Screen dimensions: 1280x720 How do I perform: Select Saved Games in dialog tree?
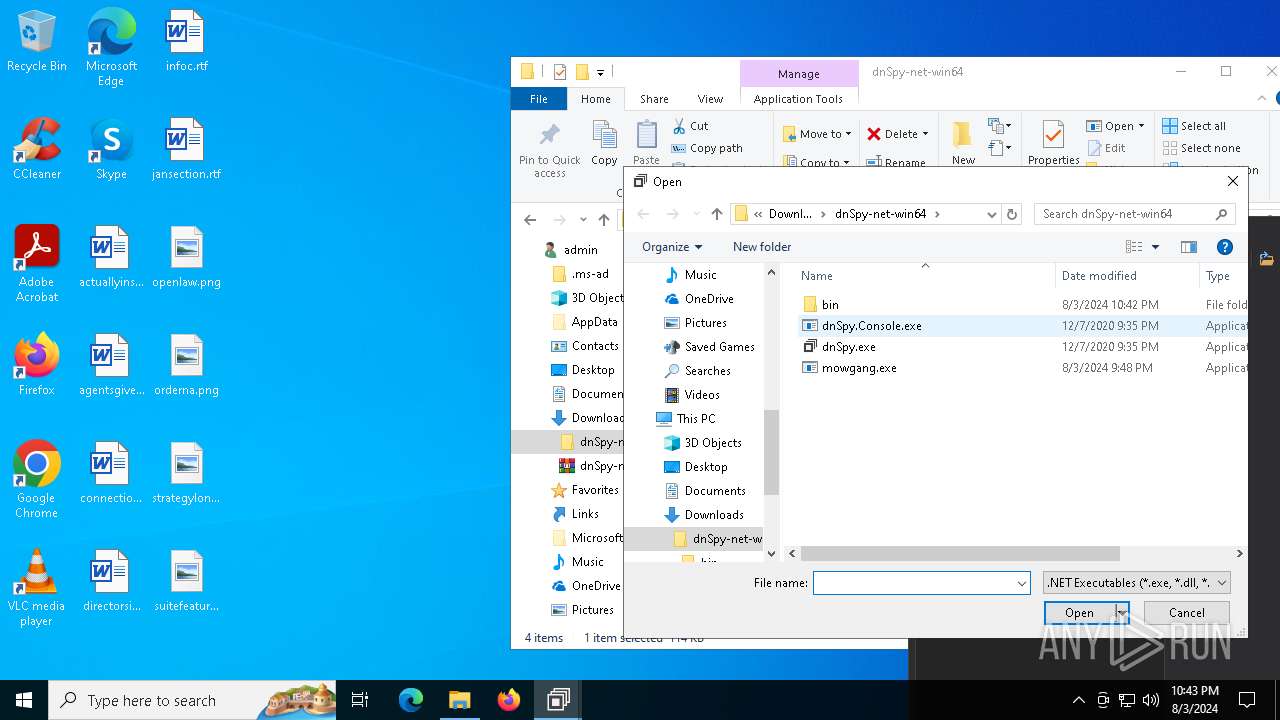(719, 347)
